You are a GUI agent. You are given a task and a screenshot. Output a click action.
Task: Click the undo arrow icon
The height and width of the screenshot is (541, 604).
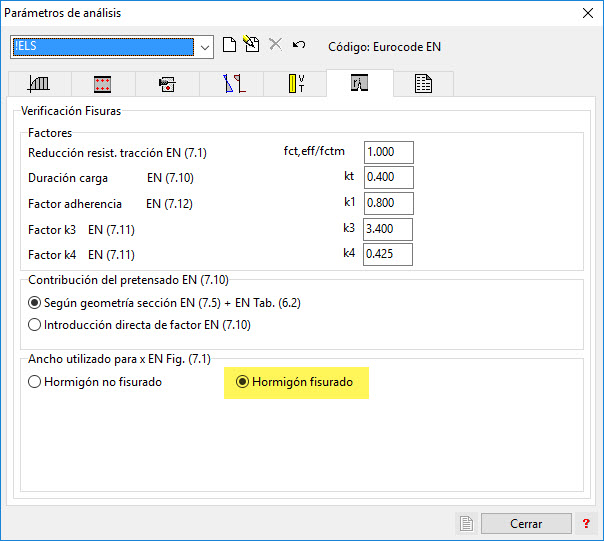tap(298, 46)
